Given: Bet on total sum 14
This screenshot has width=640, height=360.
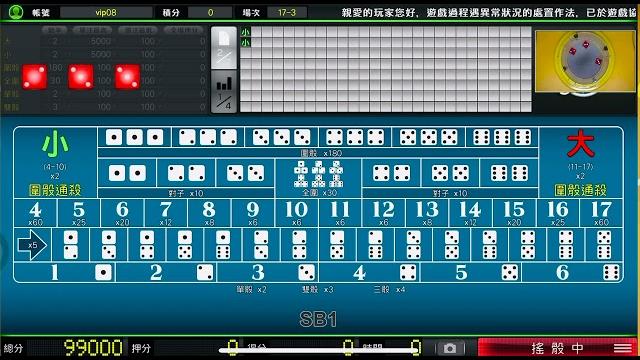Looking at the screenshot, I should coord(470,213).
